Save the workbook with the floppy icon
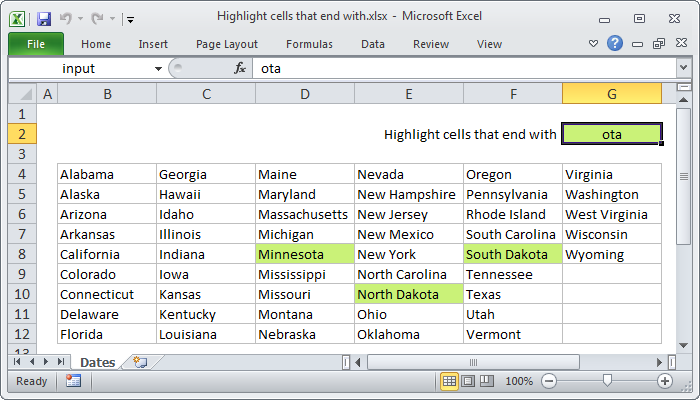Screen dimensions: 700x400 pyautogui.click(x=43, y=18)
